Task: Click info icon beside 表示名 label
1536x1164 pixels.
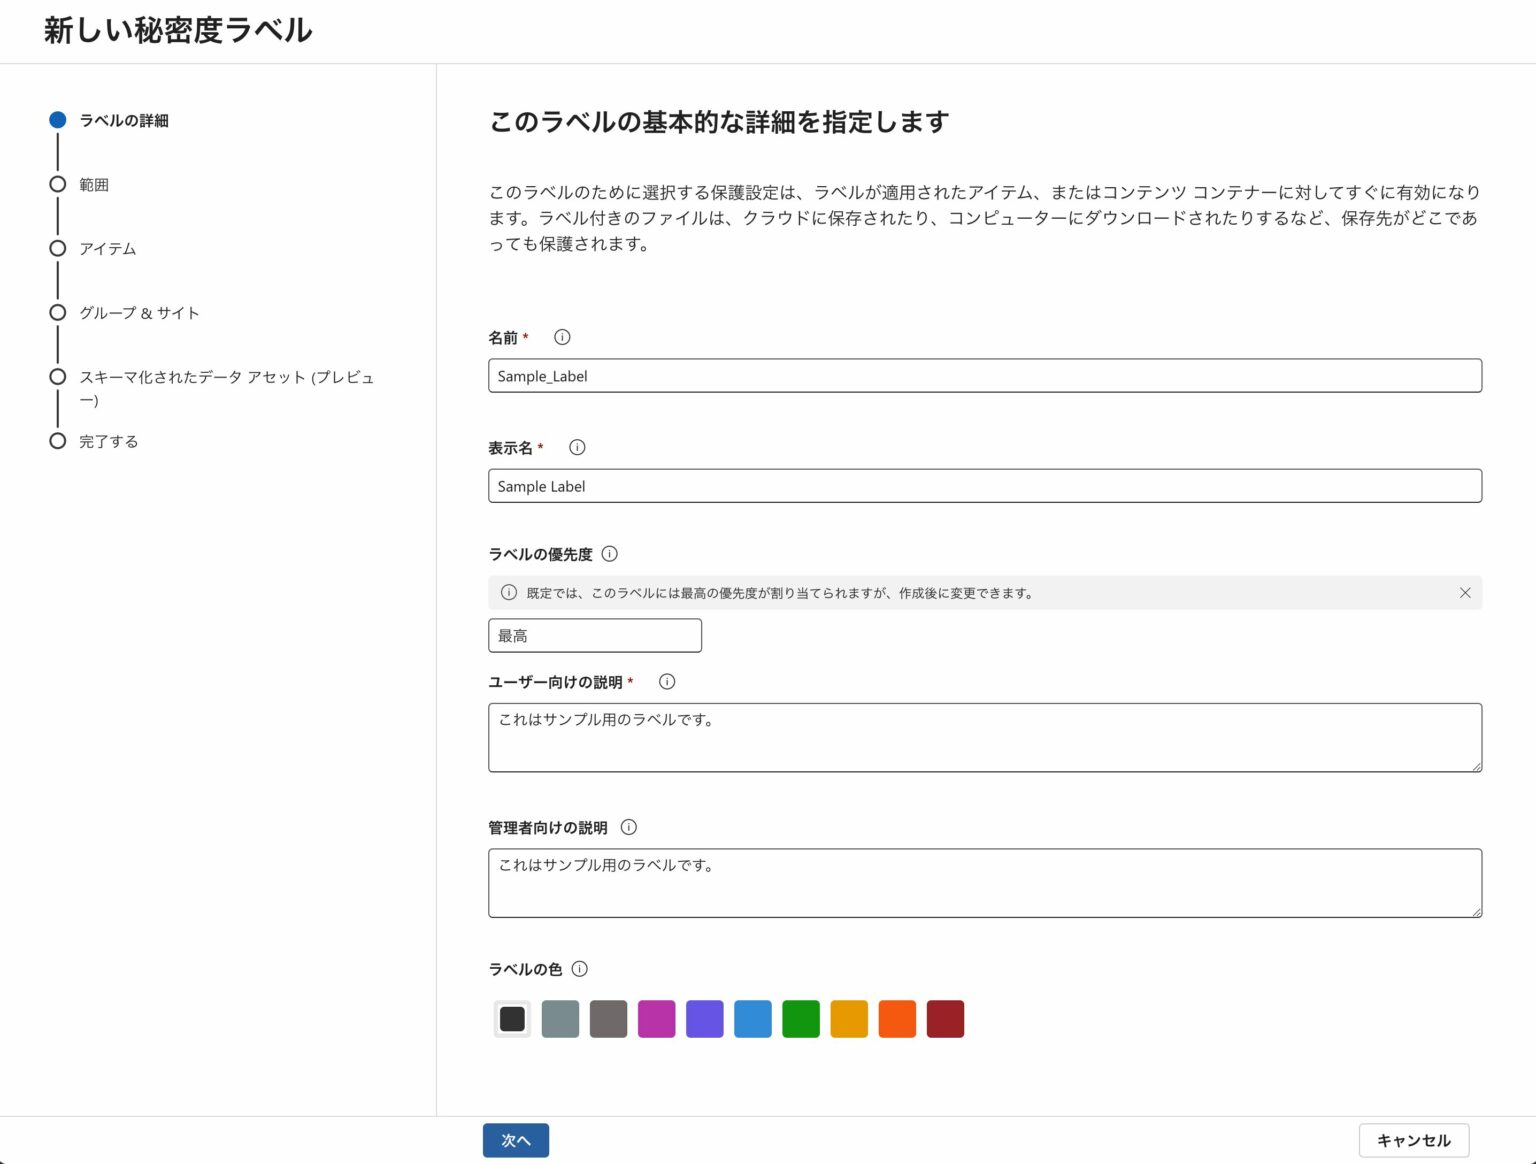Action: click(x=577, y=447)
